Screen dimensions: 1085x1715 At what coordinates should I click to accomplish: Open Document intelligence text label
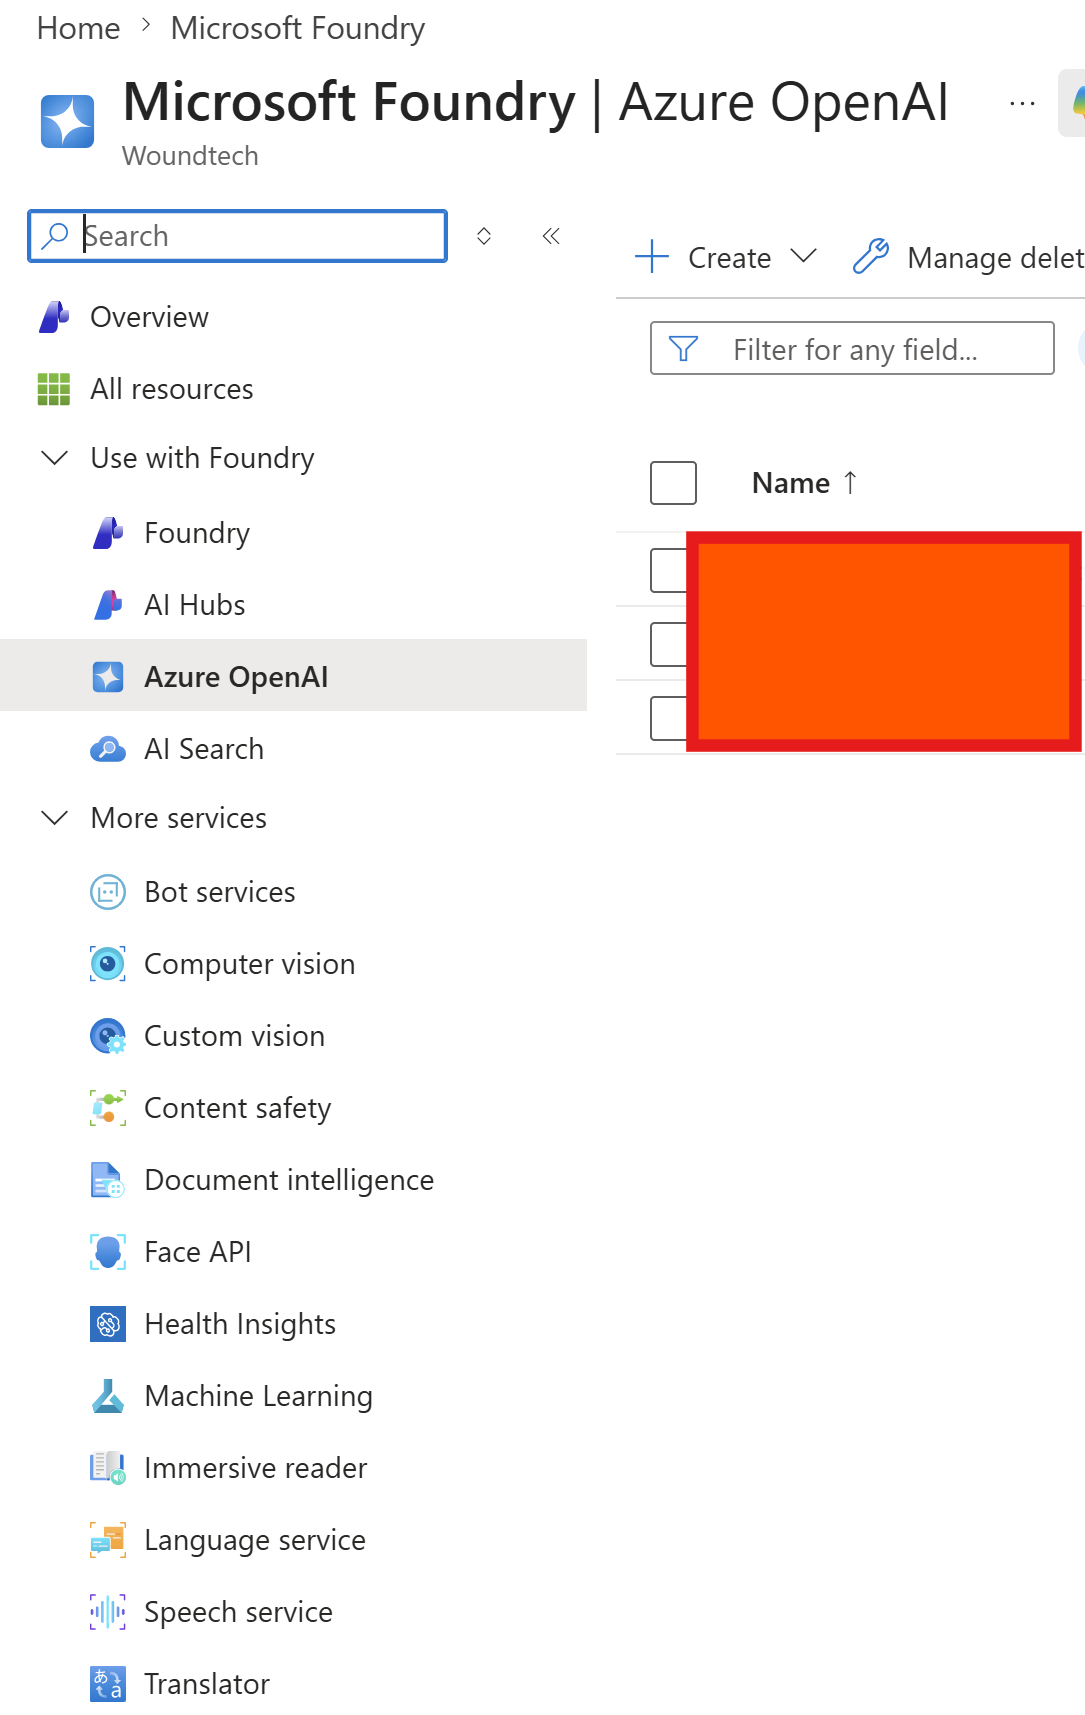pos(289,1180)
